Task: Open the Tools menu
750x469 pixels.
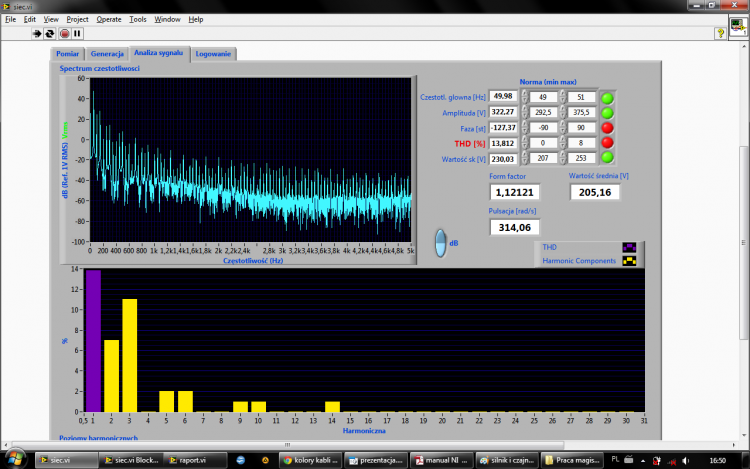Action: pyautogui.click(x=138, y=19)
